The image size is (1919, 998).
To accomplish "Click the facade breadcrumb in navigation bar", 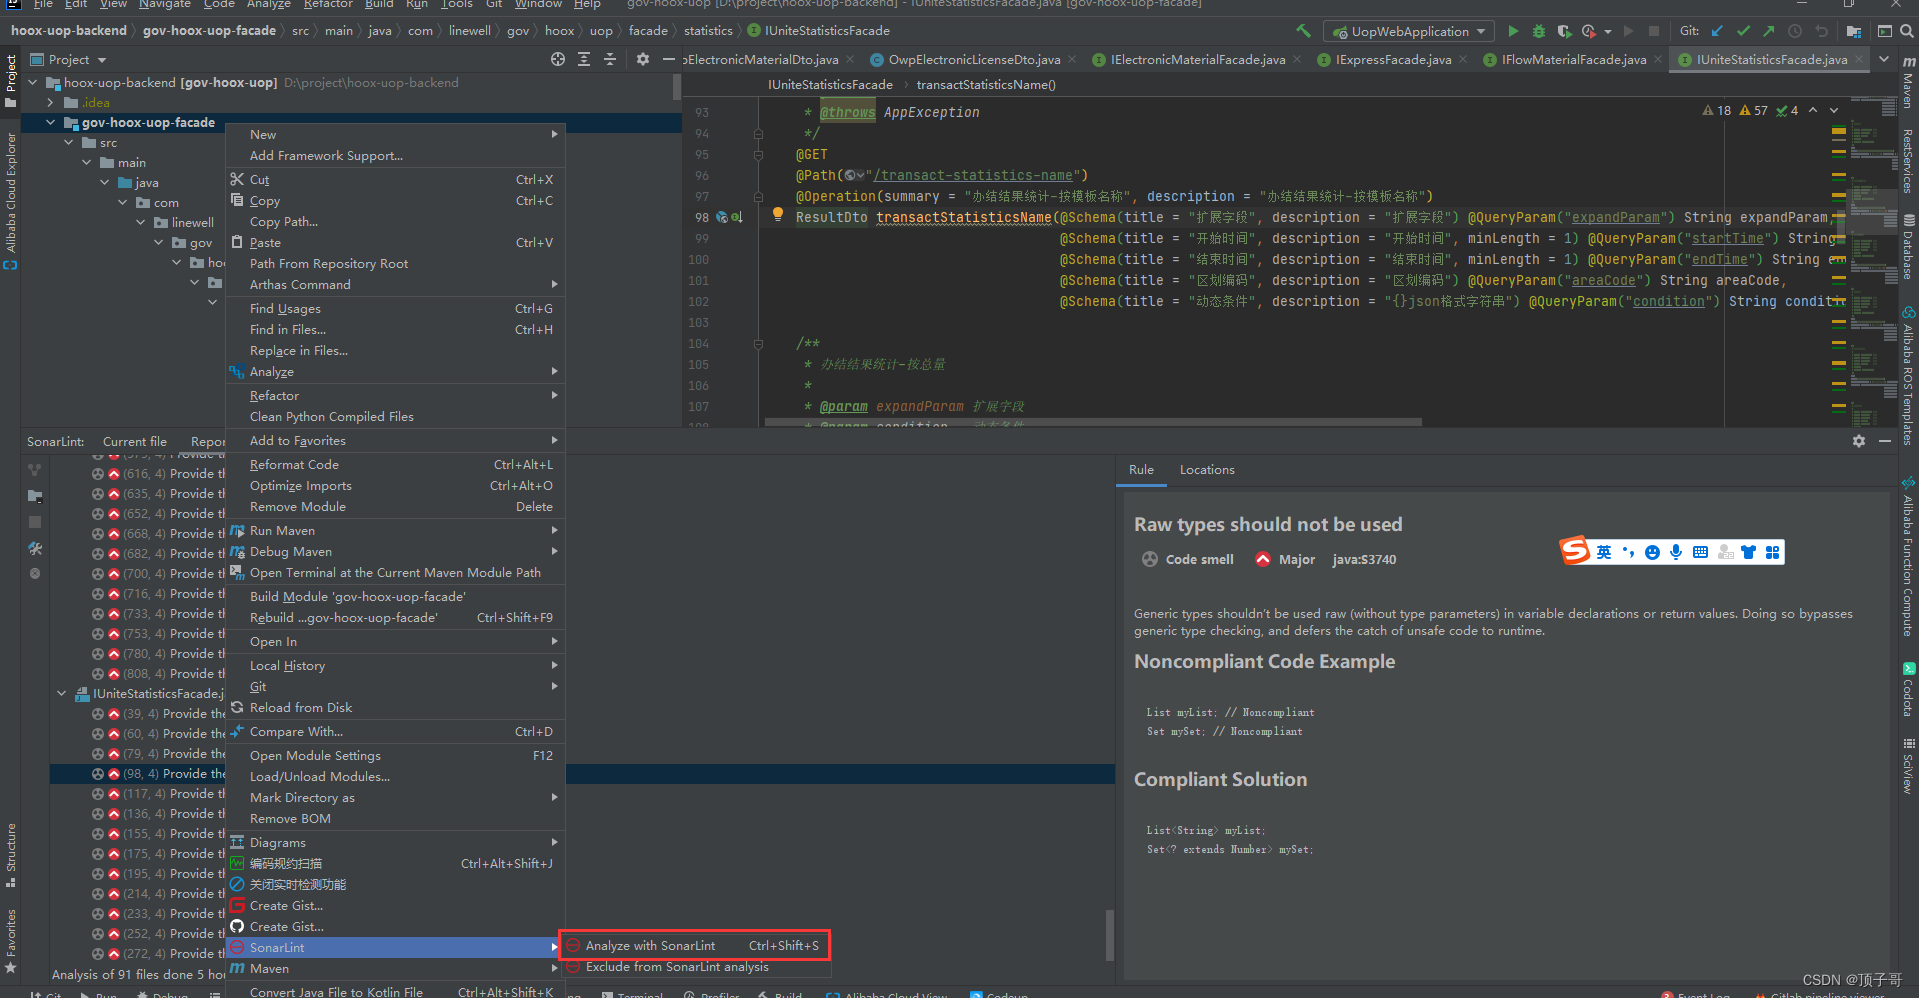I will coord(648,31).
